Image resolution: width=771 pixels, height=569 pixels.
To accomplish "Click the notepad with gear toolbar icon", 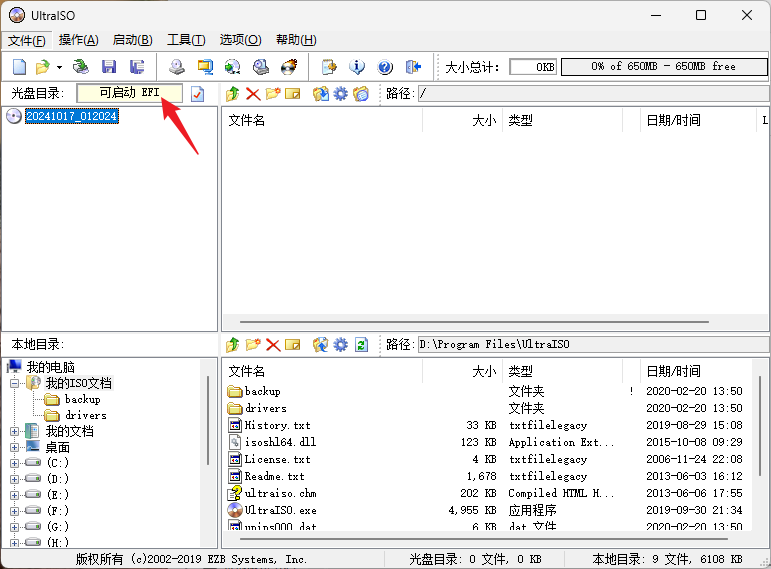I will pyautogui.click(x=329, y=66).
